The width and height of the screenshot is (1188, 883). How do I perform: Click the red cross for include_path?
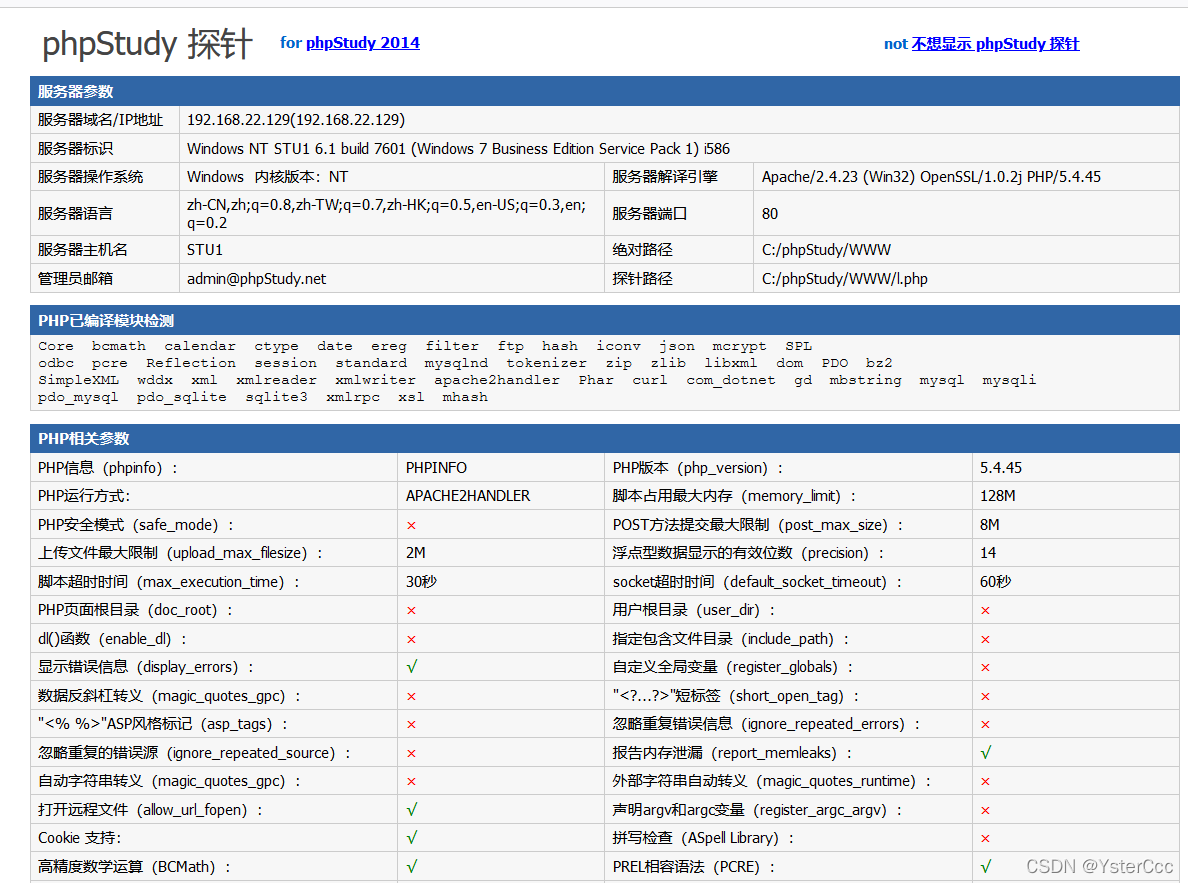(985, 640)
